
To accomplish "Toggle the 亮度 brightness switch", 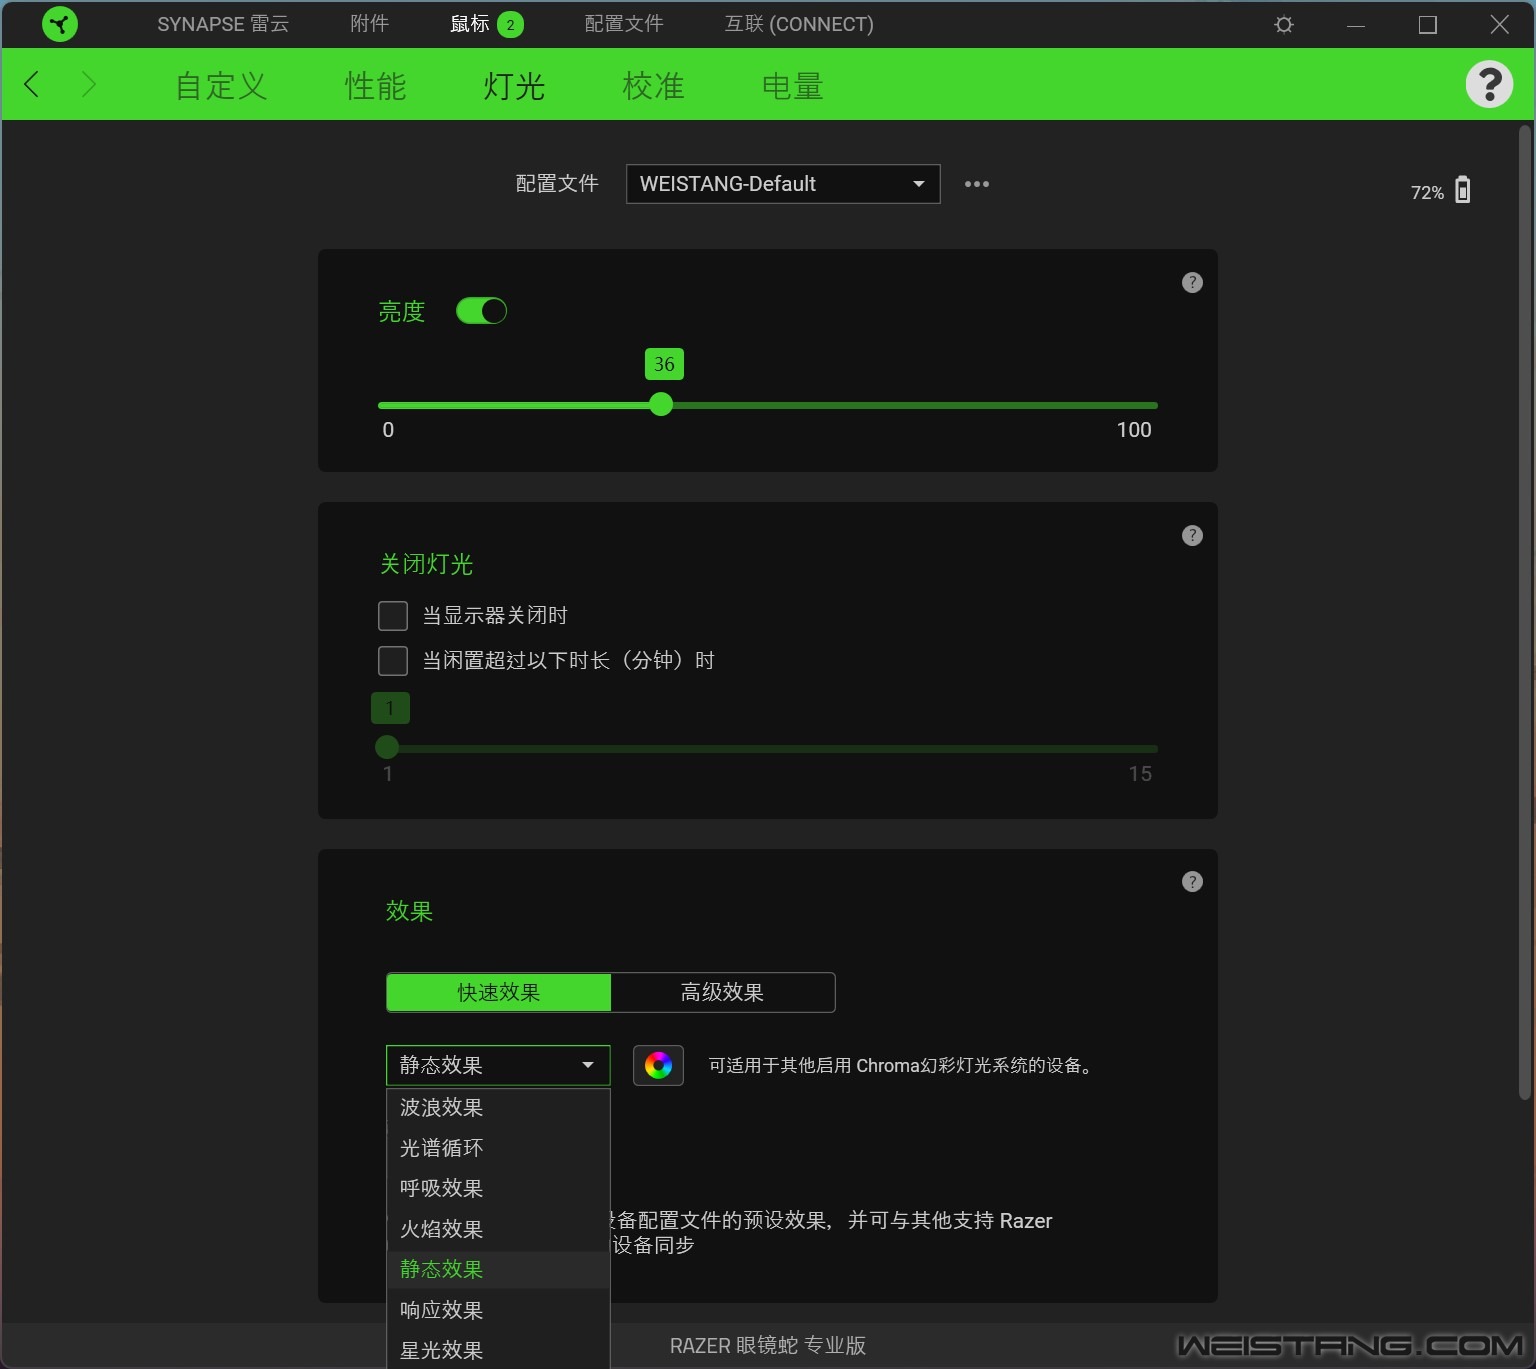I will click(x=481, y=311).
